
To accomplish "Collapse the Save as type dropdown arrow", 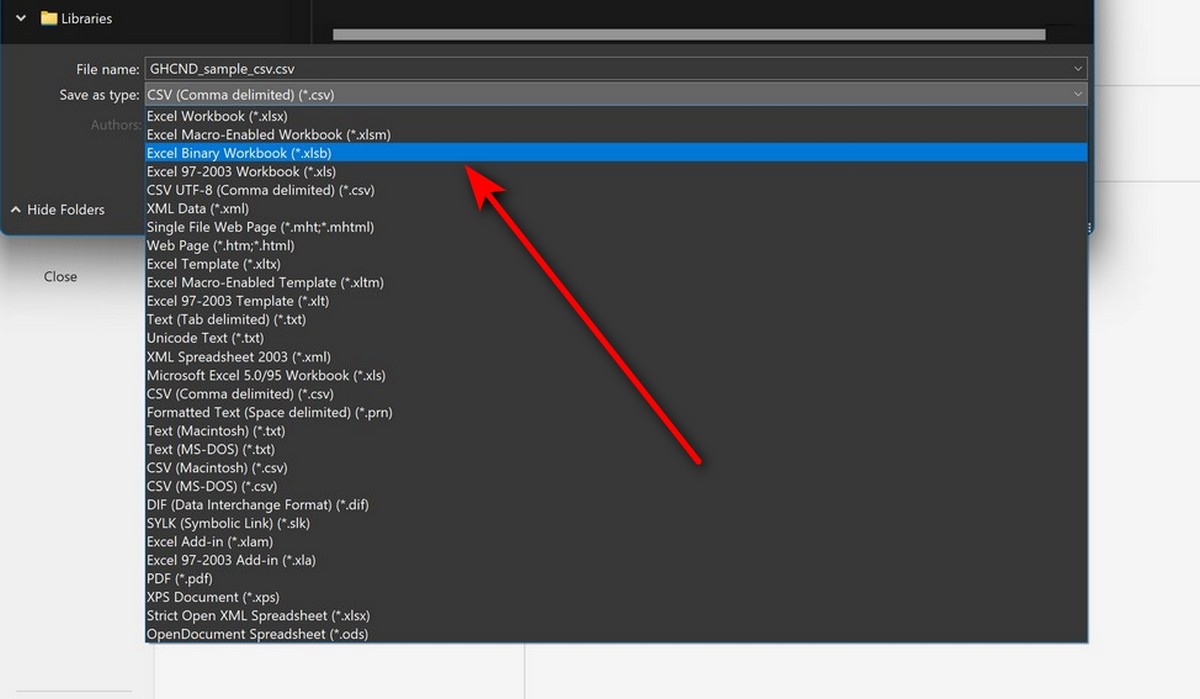I will click(1077, 95).
